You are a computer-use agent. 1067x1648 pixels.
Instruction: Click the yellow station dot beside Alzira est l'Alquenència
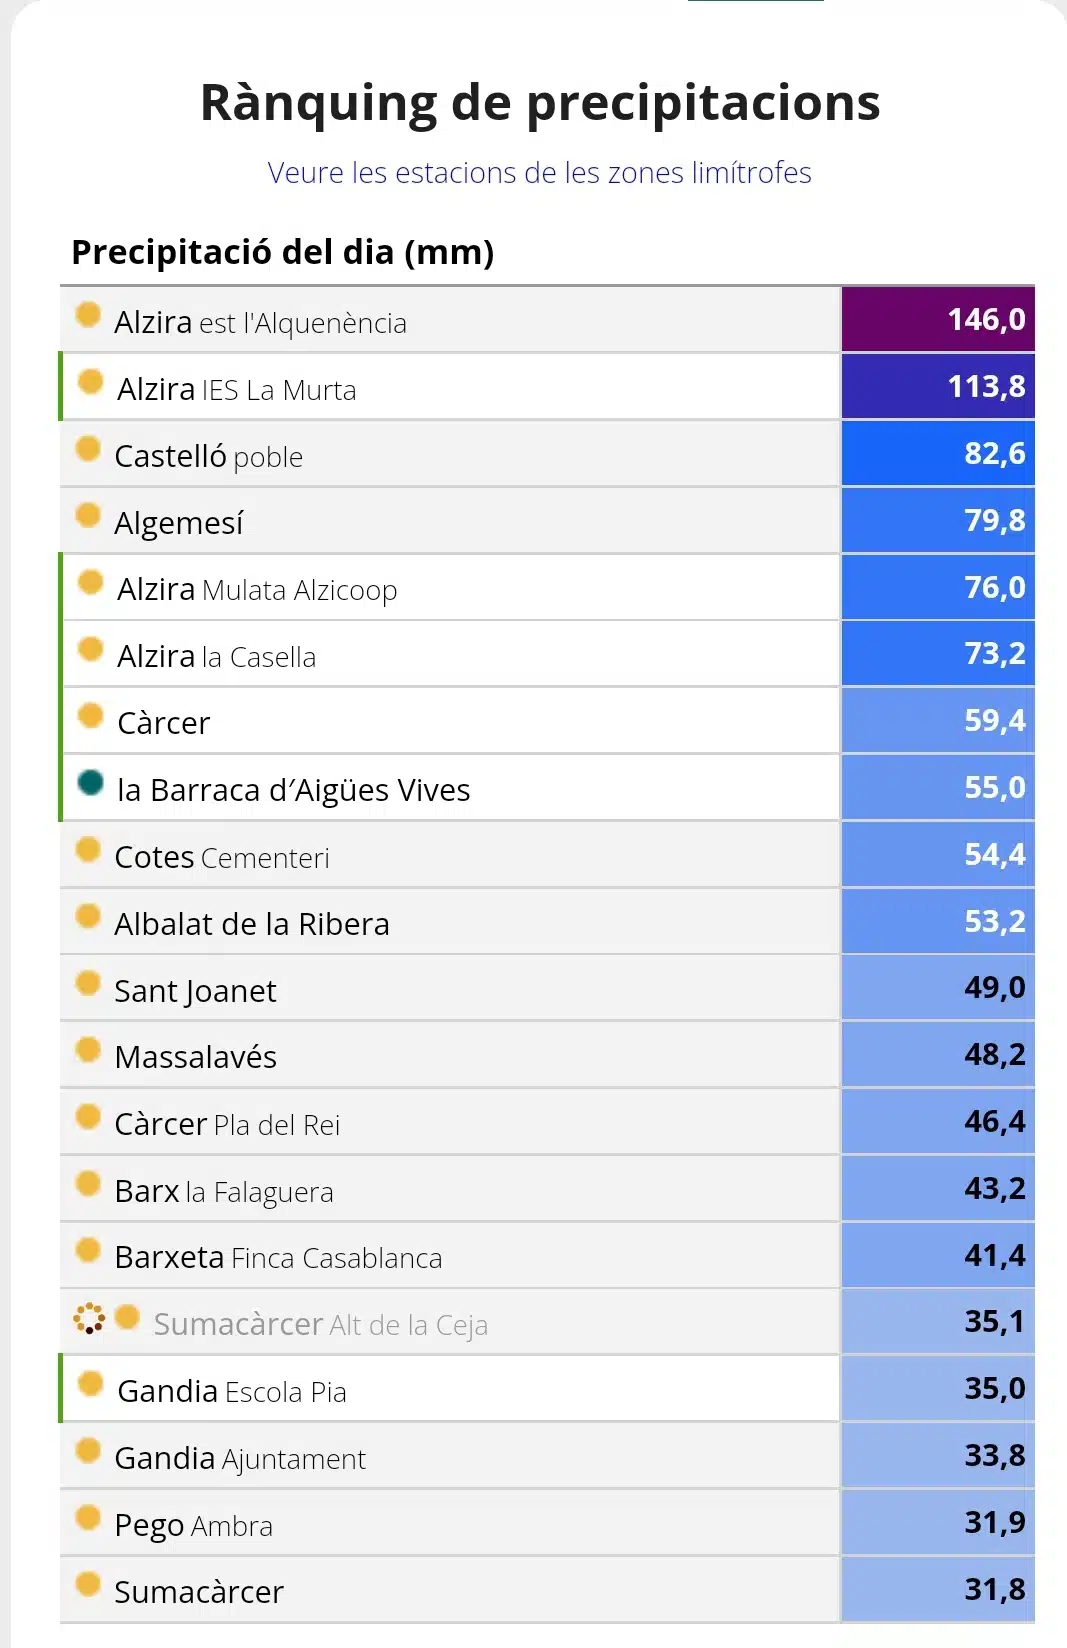88,314
